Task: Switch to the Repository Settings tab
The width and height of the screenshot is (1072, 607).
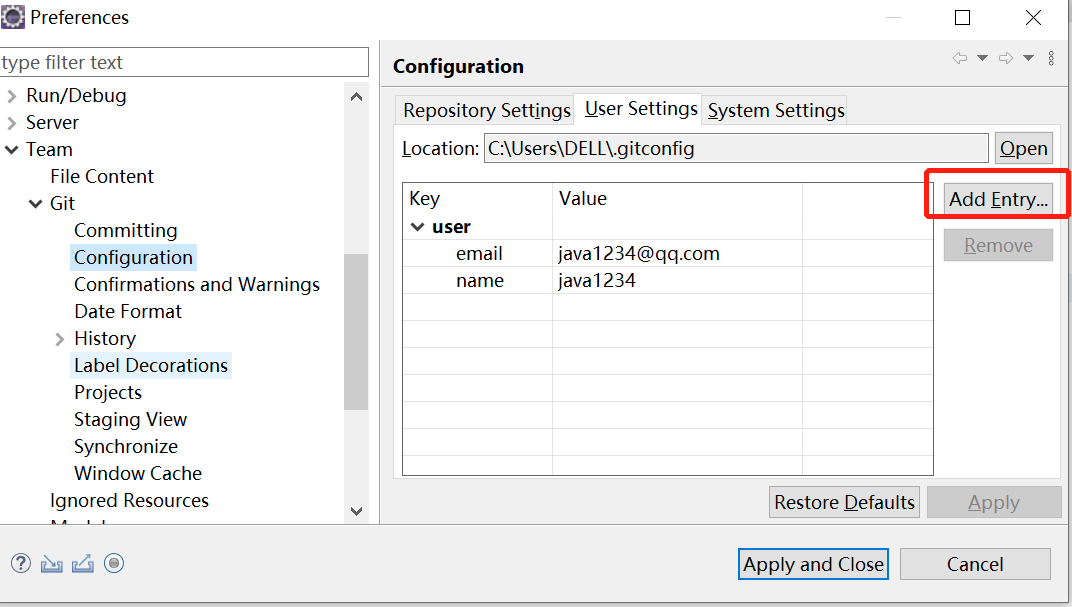Action: [x=487, y=110]
